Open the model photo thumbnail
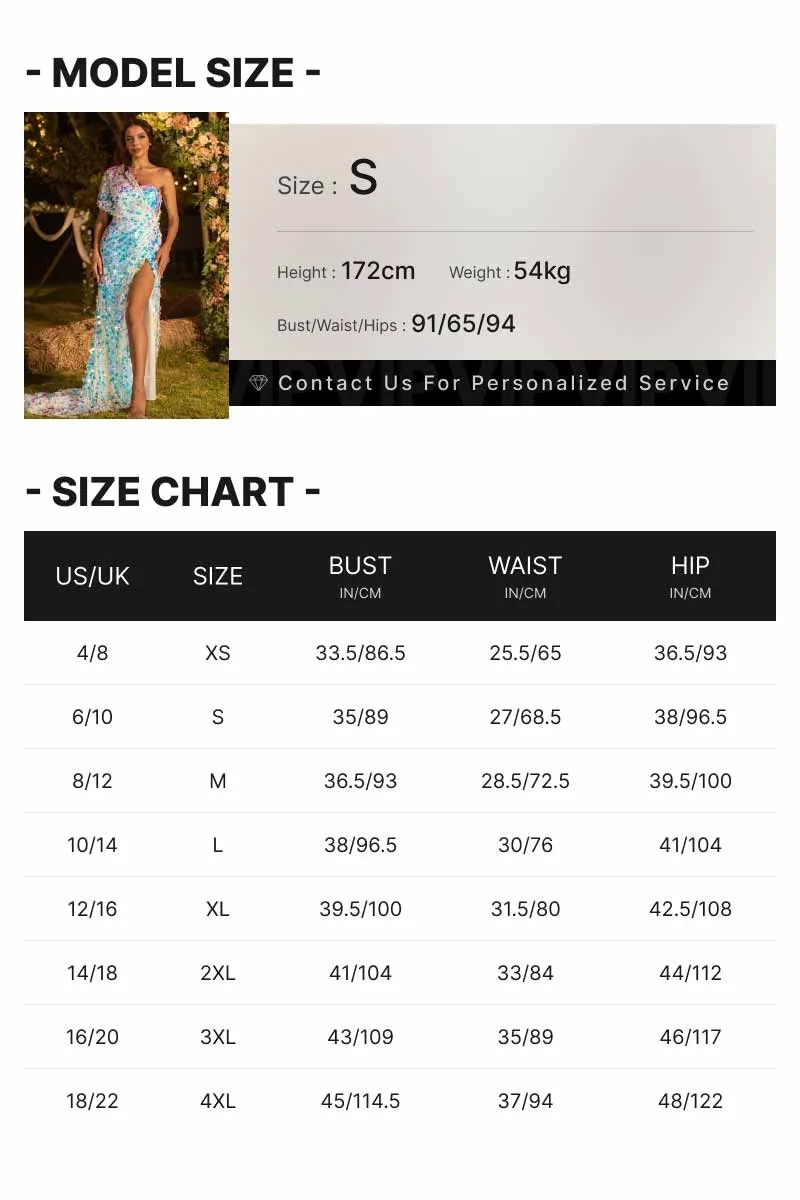Screen dimensions: 800x1200 [x=126, y=265]
